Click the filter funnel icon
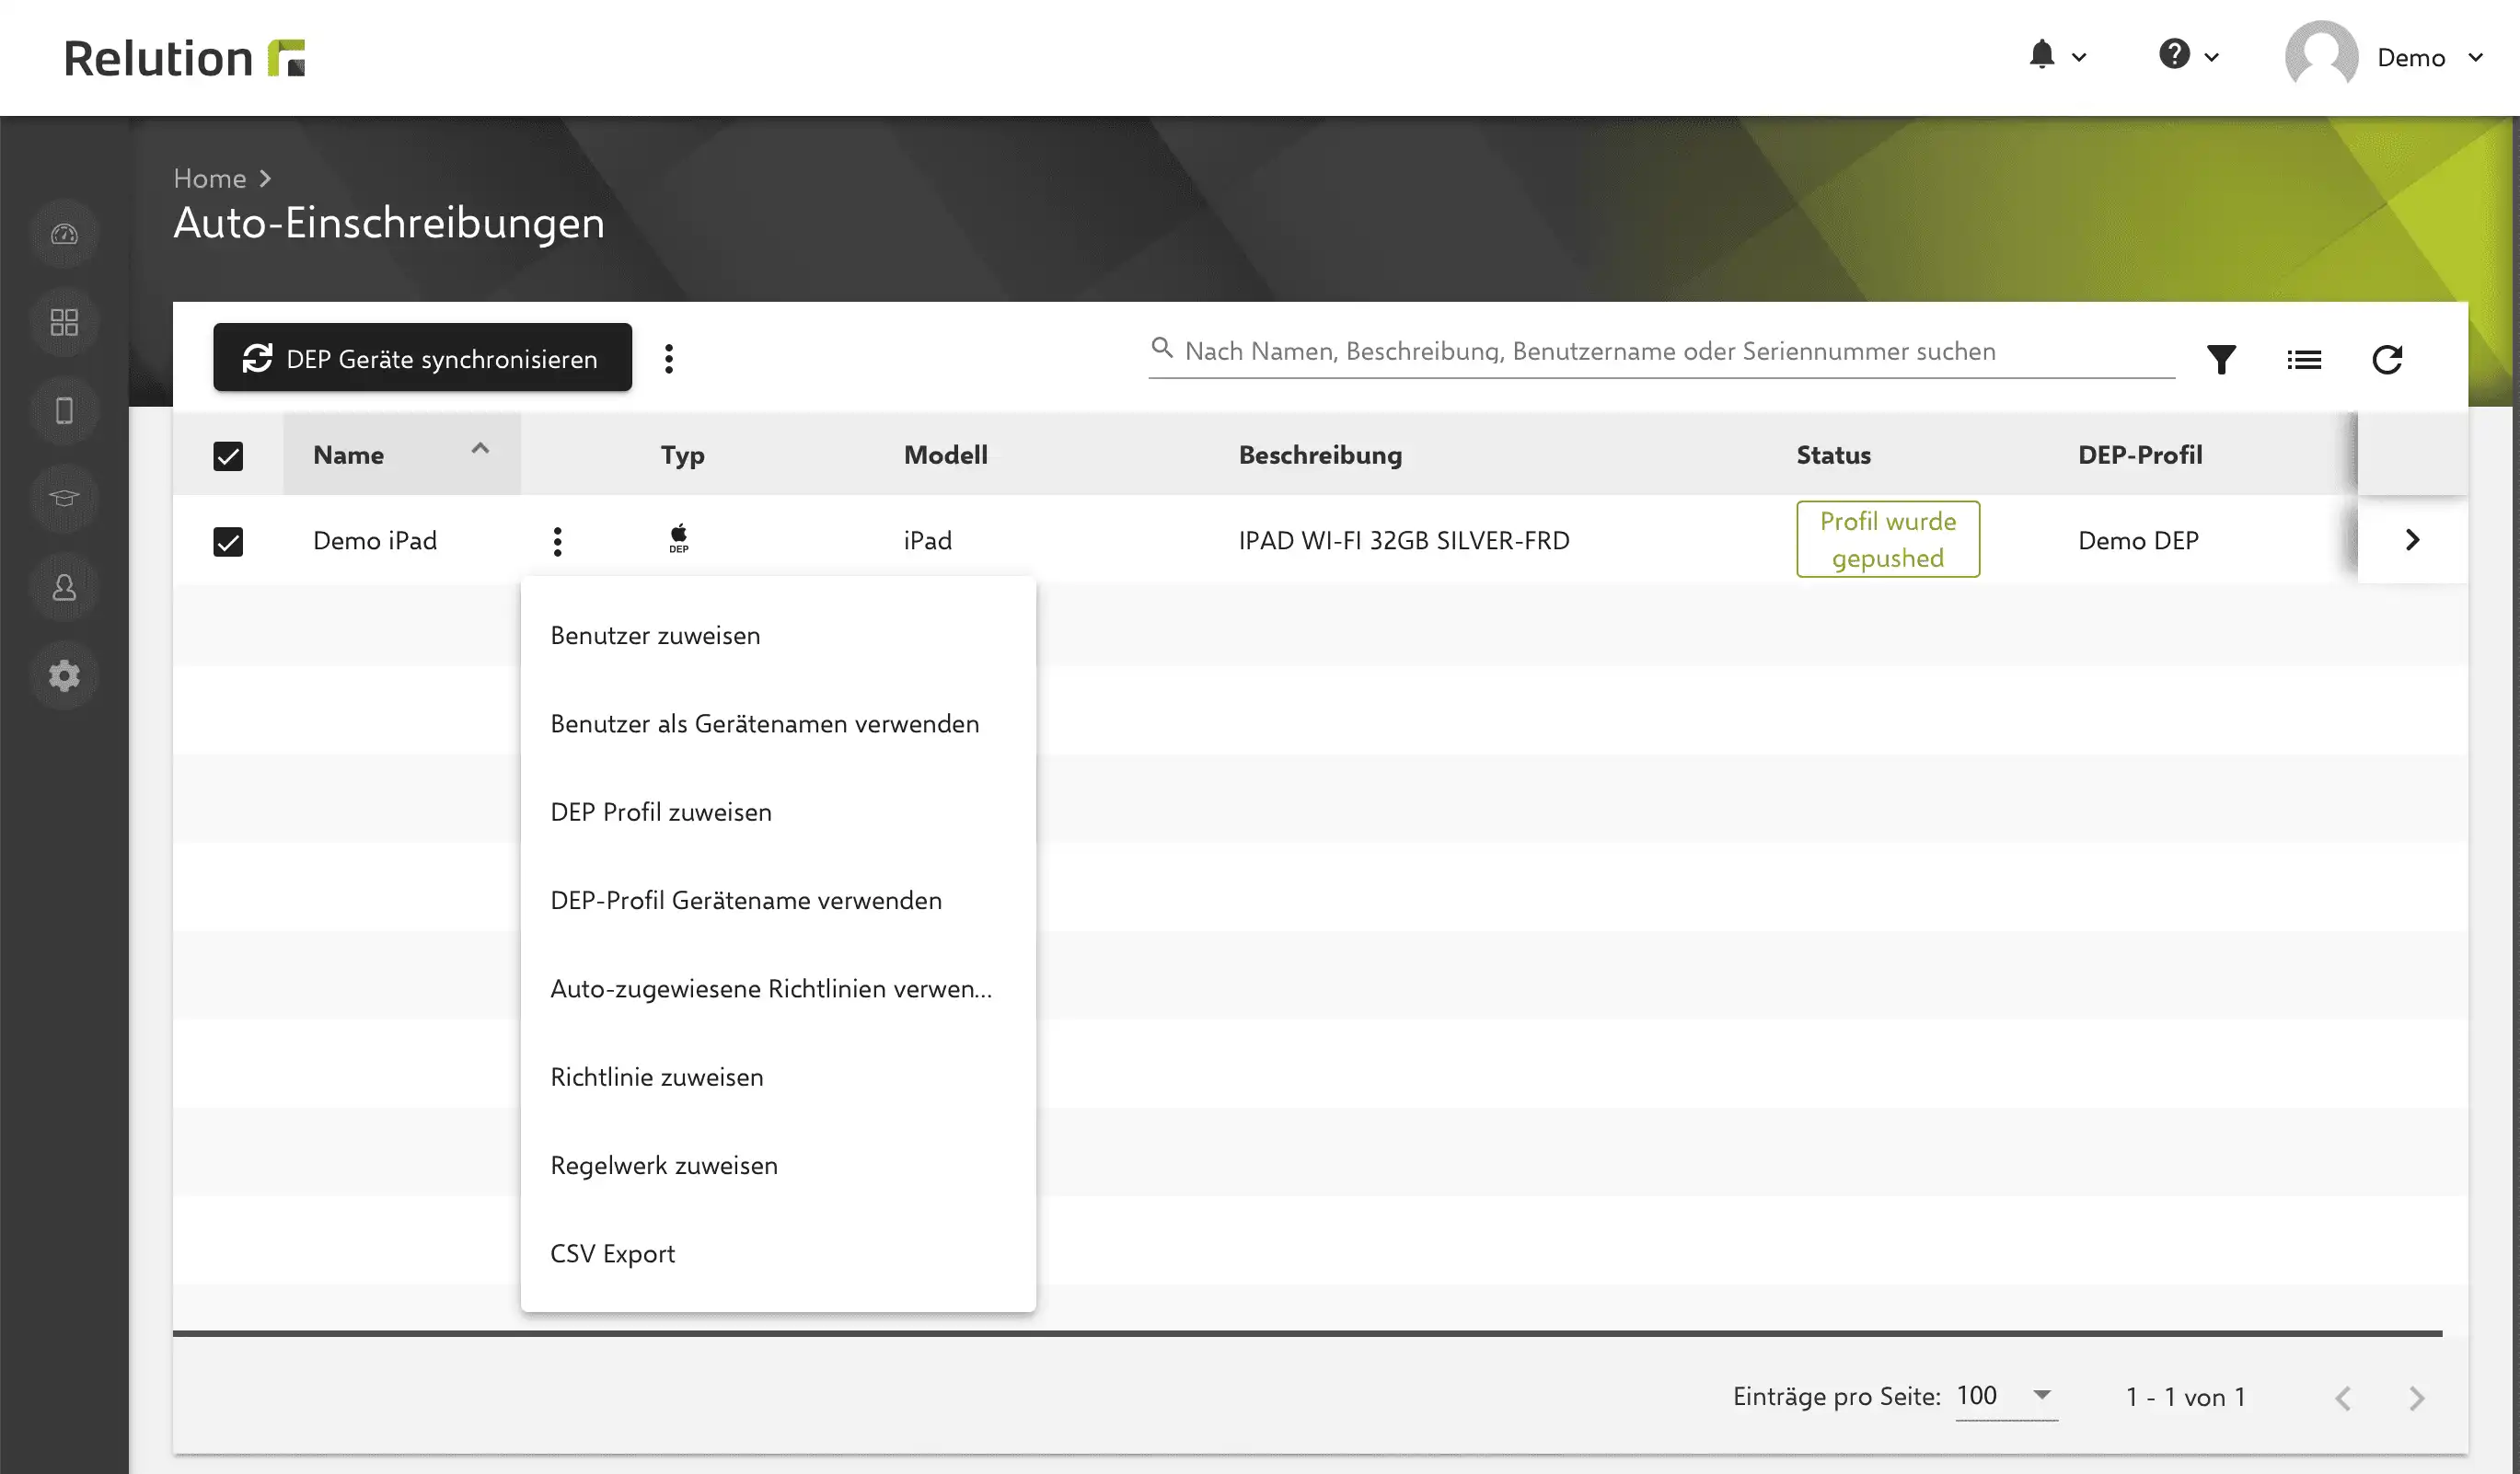The width and height of the screenshot is (2520, 1474). [2221, 359]
